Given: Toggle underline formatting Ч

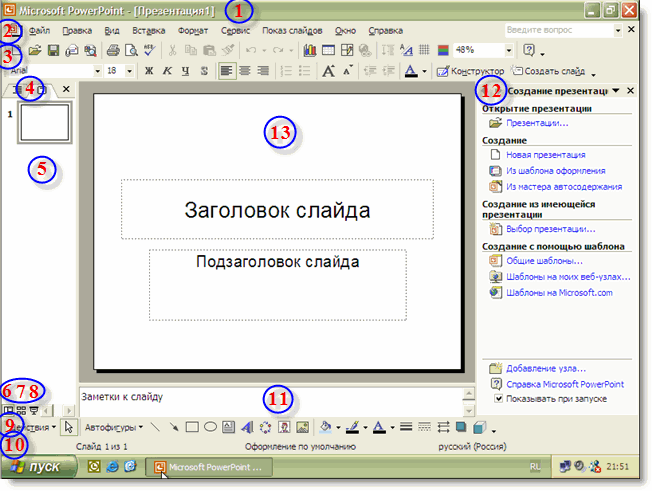Looking at the screenshot, I should pos(185,71).
